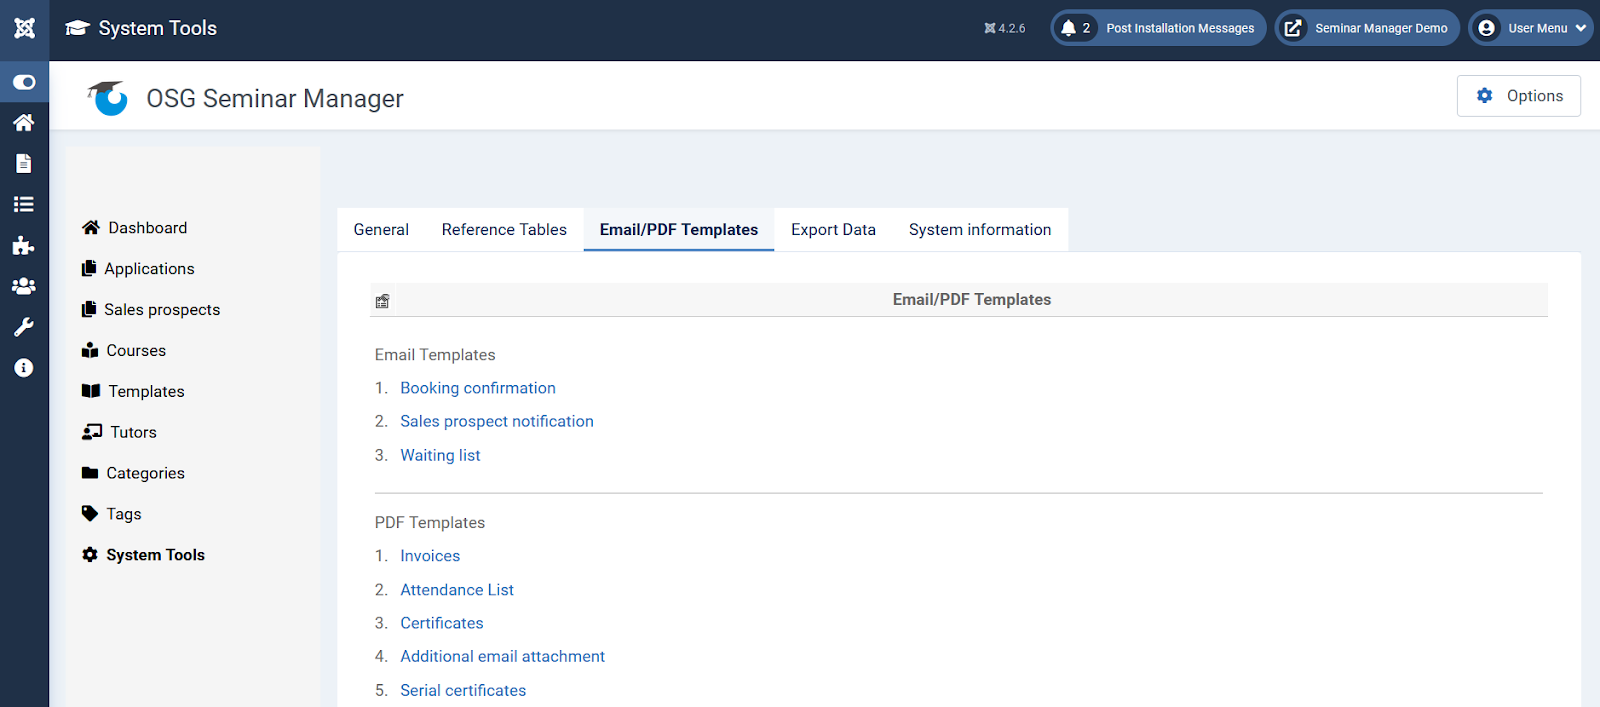The height and width of the screenshot is (707, 1600).
Task: Open Additional email attachment template
Action: click(x=503, y=657)
